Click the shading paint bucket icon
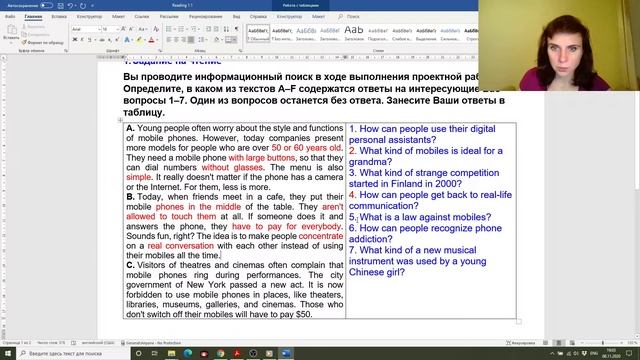640x360 pixels. point(217,40)
